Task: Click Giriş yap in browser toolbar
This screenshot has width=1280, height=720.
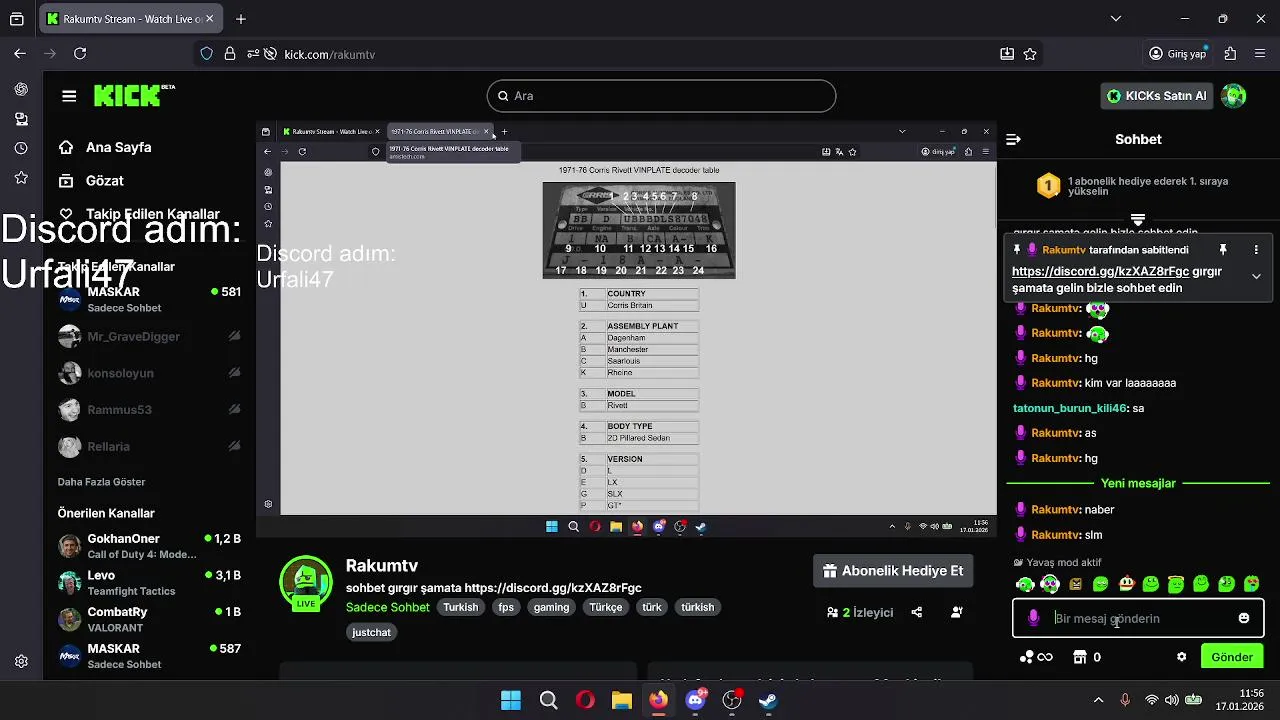Action: (1177, 54)
